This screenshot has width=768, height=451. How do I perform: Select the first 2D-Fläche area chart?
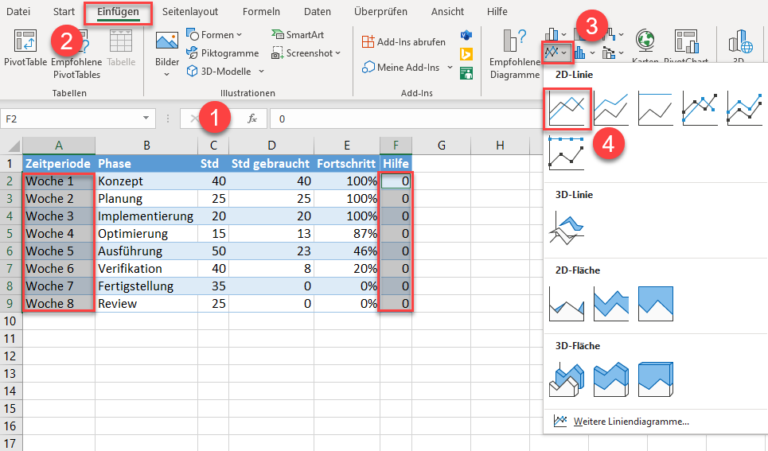(x=567, y=304)
